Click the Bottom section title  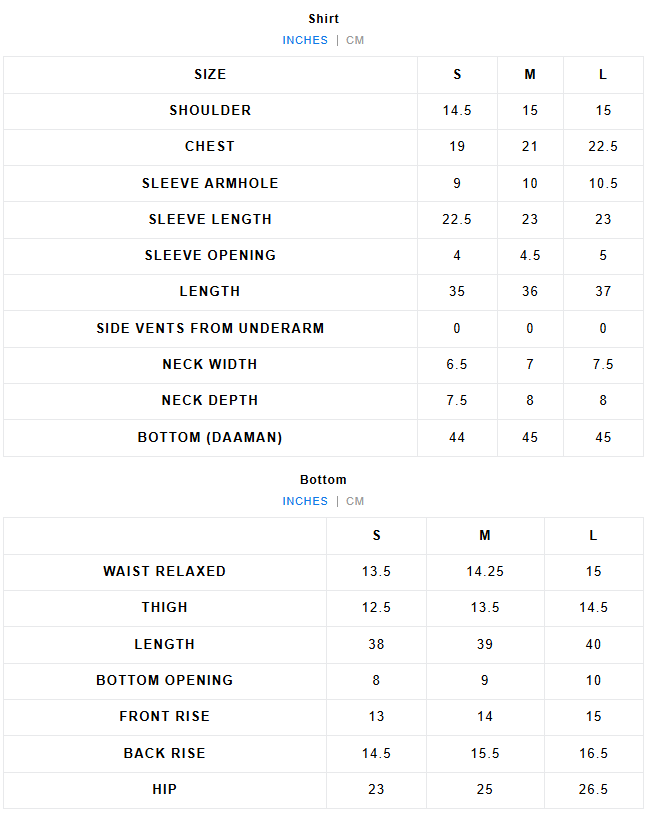[x=323, y=479]
